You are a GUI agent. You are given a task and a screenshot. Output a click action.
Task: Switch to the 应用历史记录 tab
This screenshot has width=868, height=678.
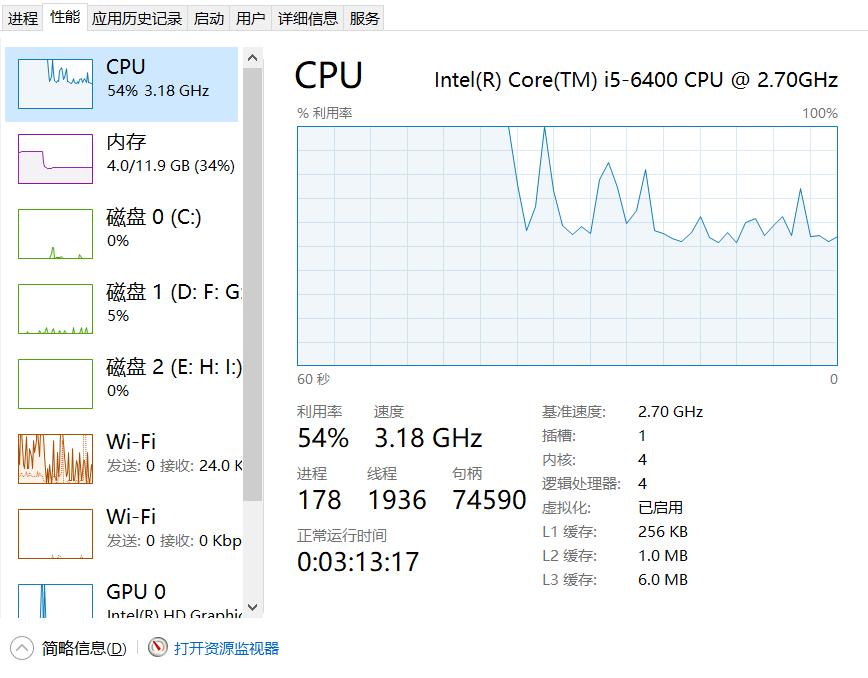tap(137, 19)
